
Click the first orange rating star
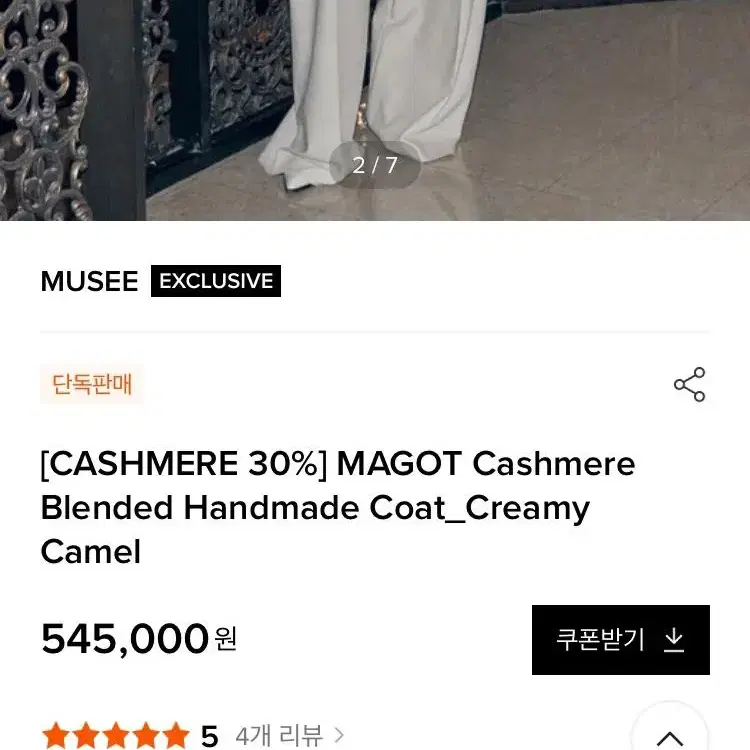pyautogui.click(x=55, y=735)
